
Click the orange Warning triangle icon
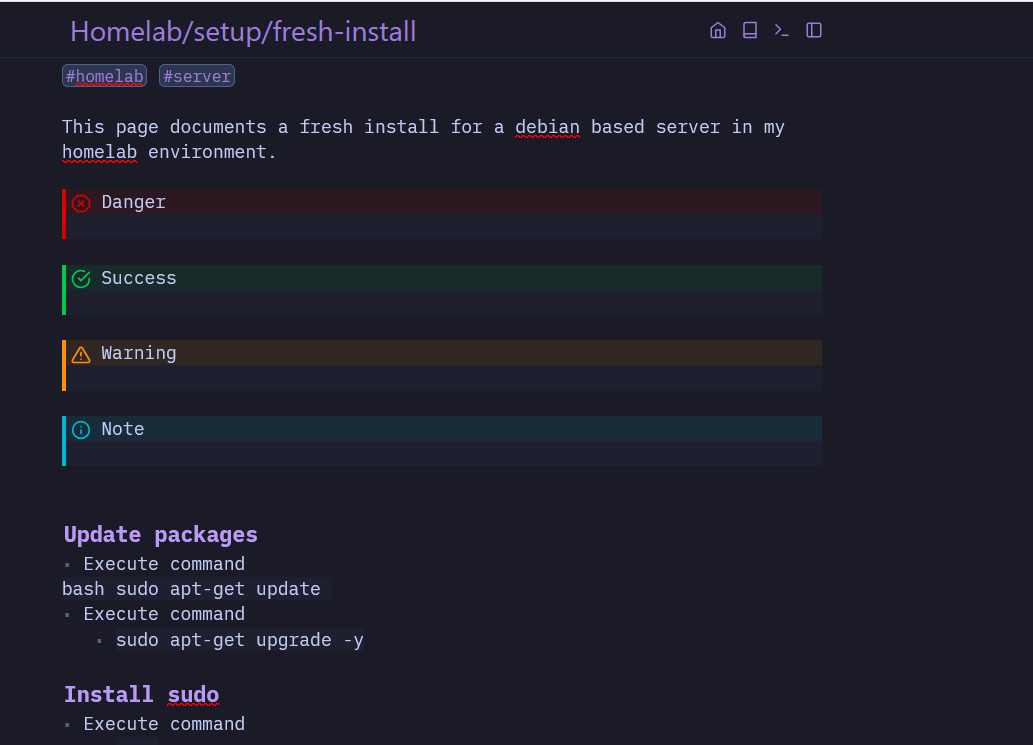point(81,354)
